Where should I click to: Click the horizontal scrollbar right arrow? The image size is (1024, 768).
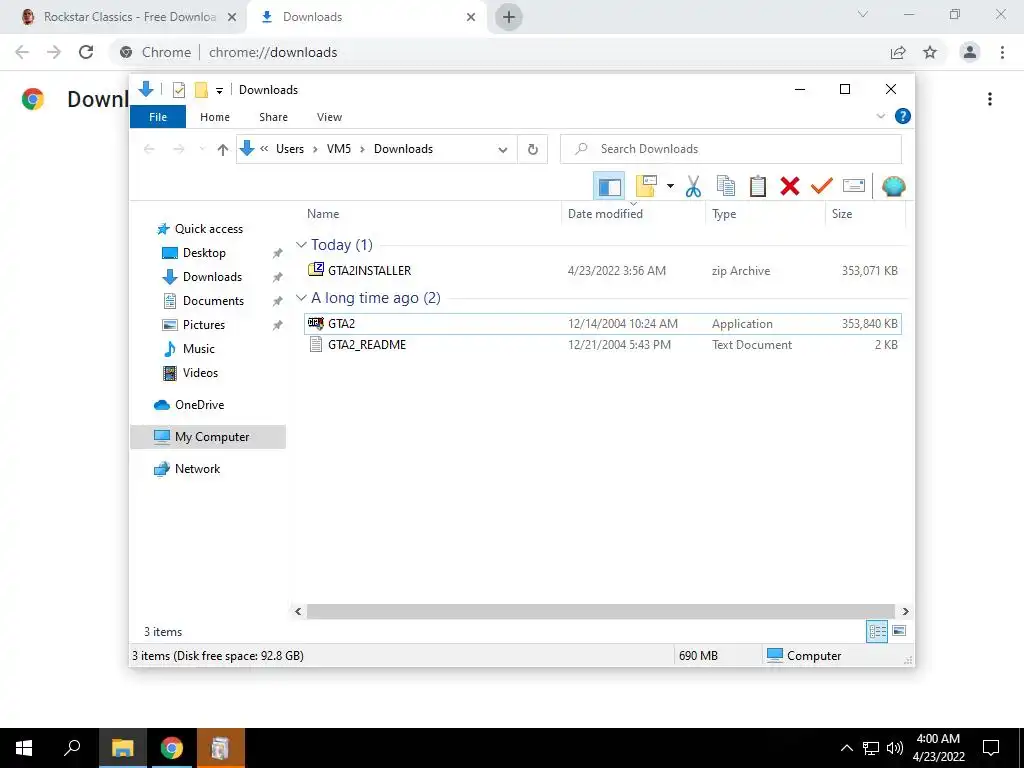[x=905, y=611]
